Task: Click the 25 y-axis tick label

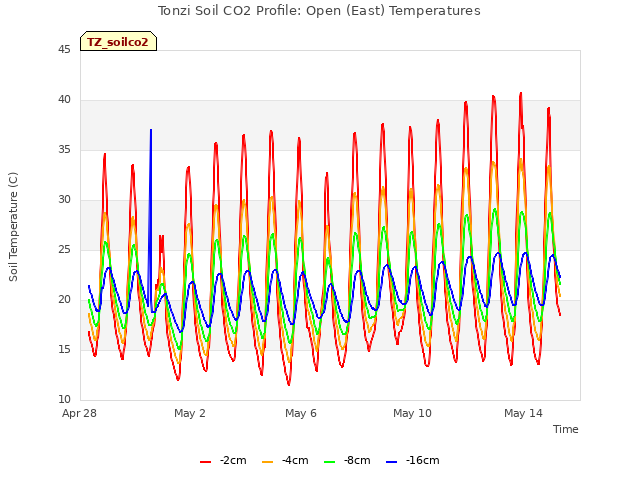Action: [x=64, y=250]
